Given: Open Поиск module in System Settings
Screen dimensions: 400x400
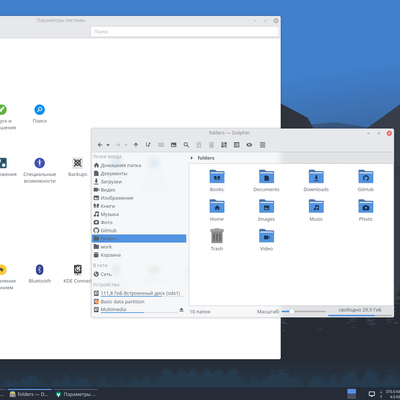Looking at the screenshot, I should tap(39, 114).
